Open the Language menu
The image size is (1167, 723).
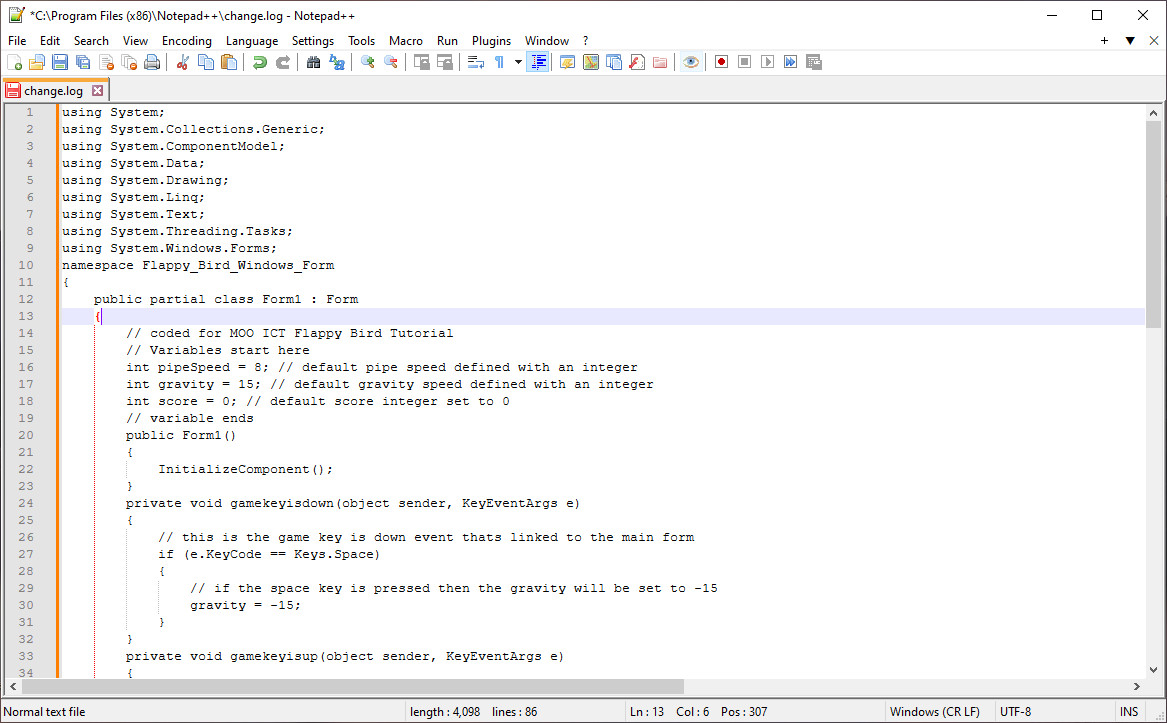coord(252,41)
